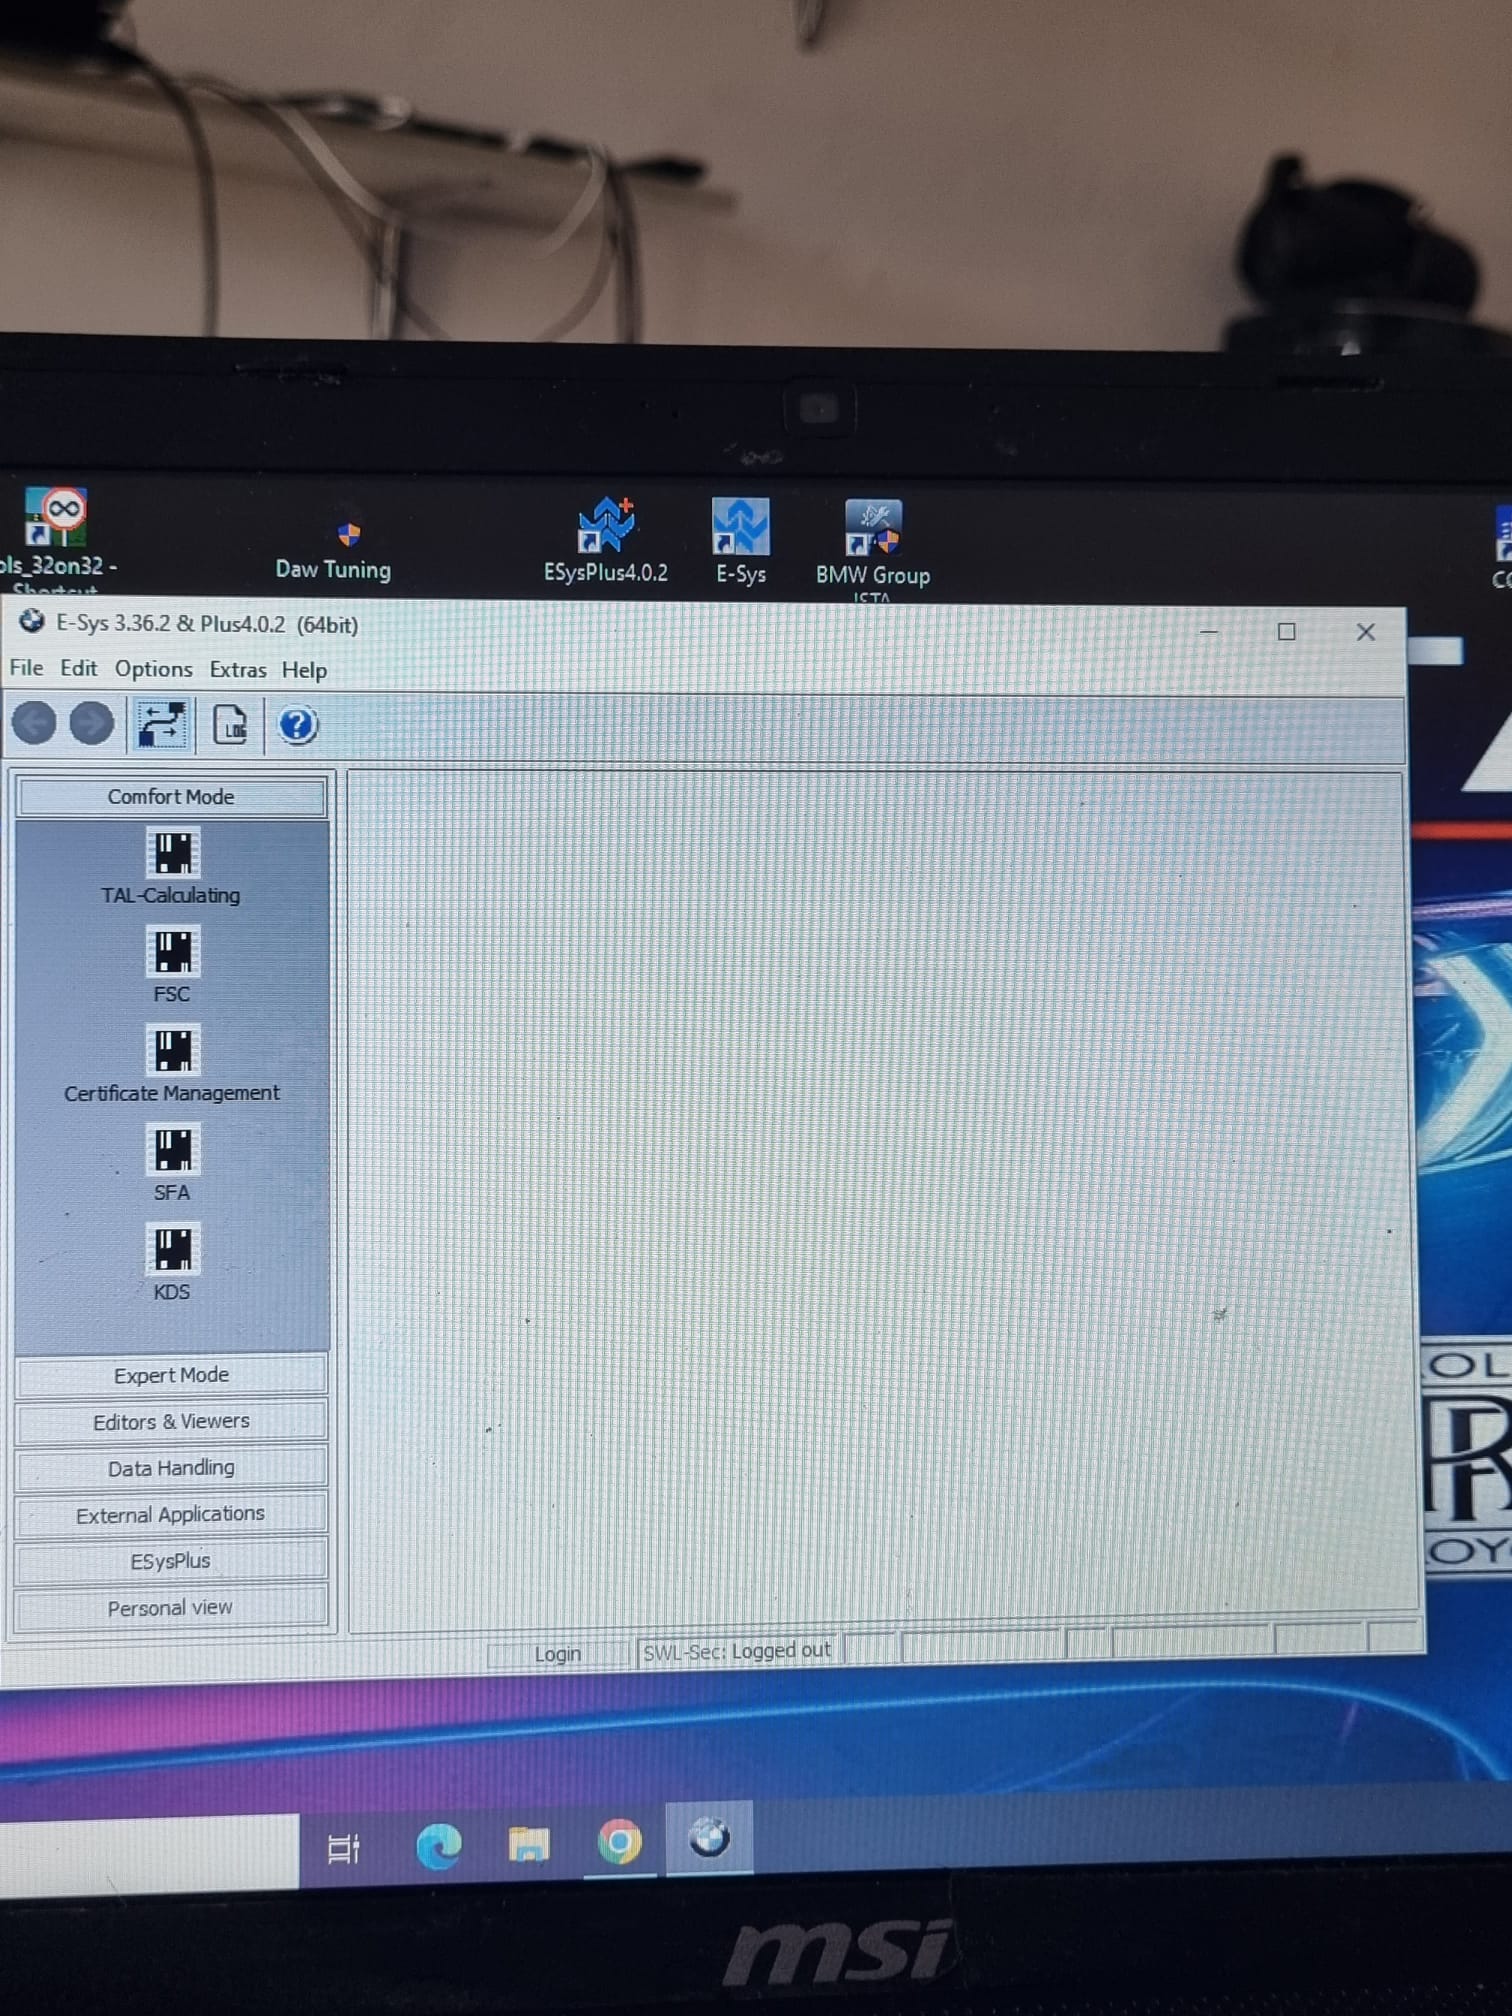Open Google Chrome from the taskbar
The image size is (1512, 2016).
[619, 1842]
